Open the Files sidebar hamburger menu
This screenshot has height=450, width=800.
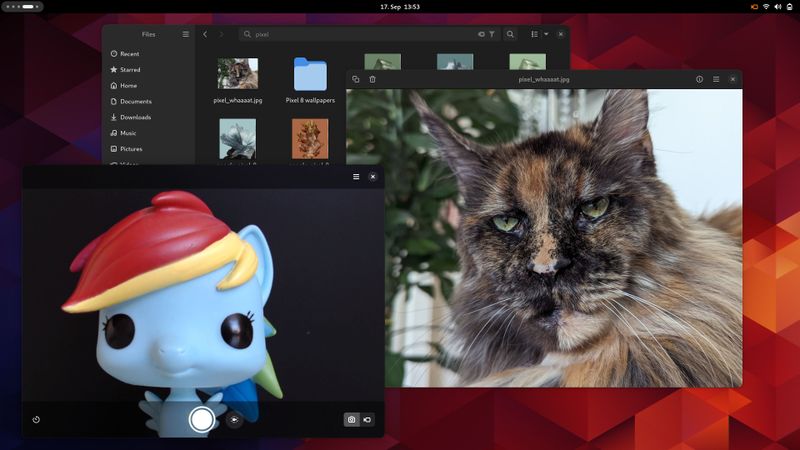pos(185,34)
